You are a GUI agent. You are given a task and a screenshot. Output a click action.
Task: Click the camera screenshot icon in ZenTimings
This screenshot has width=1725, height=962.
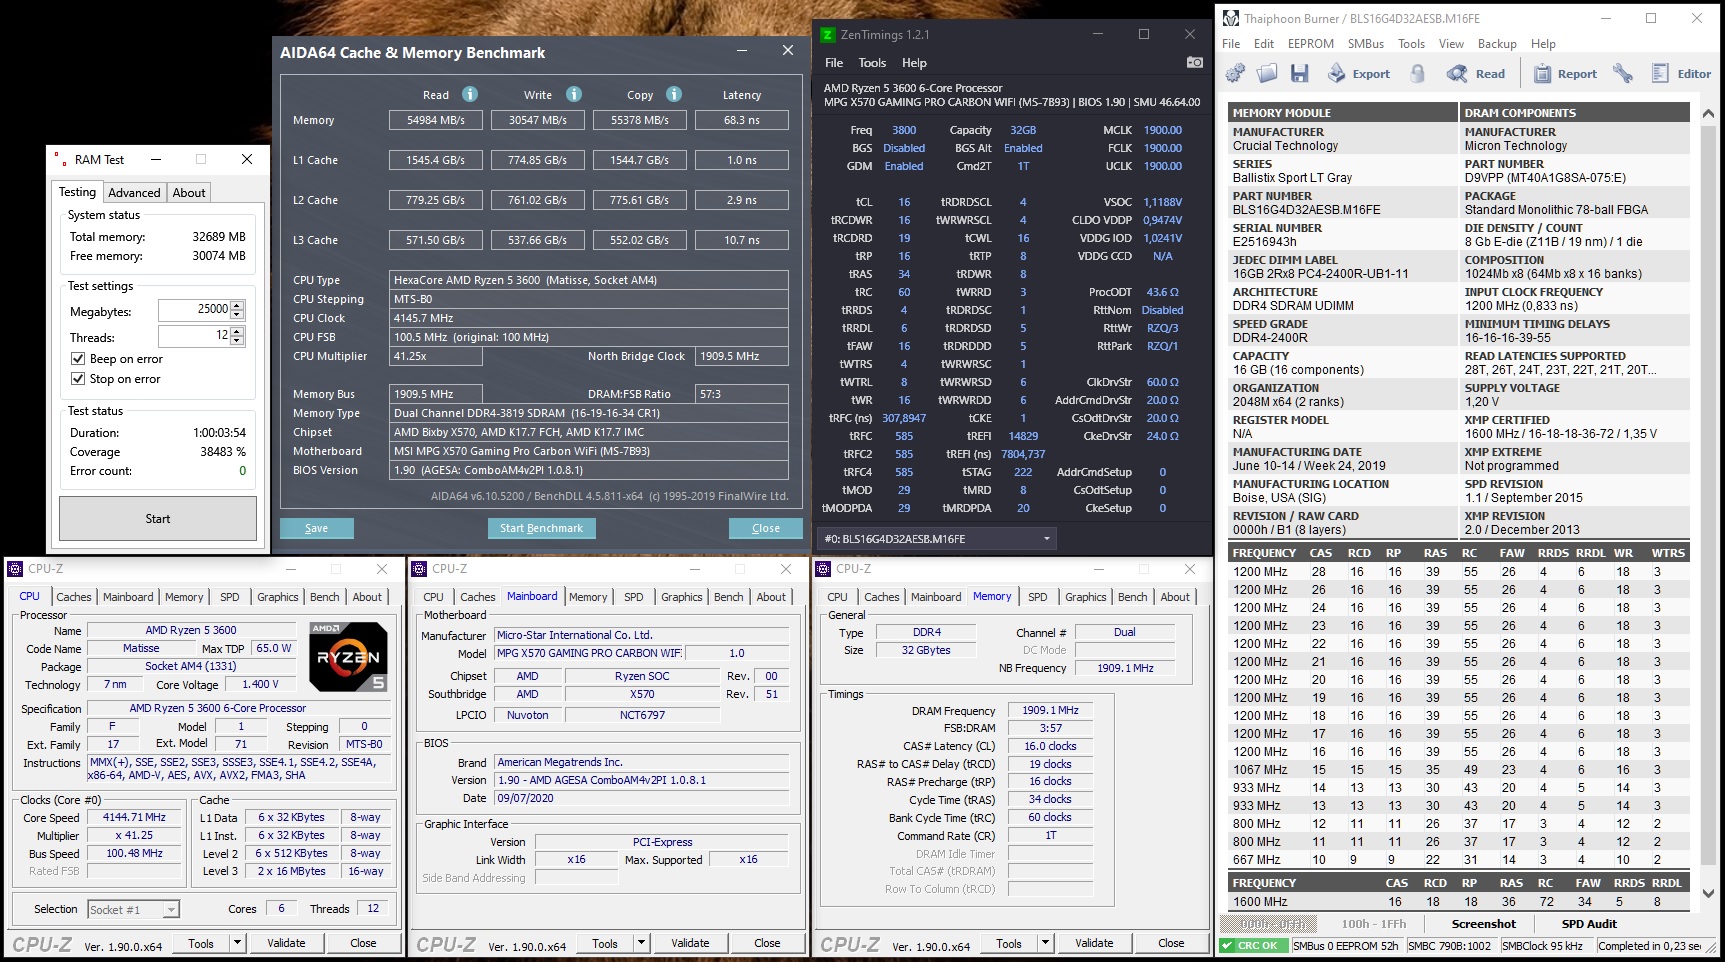(1194, 62)
